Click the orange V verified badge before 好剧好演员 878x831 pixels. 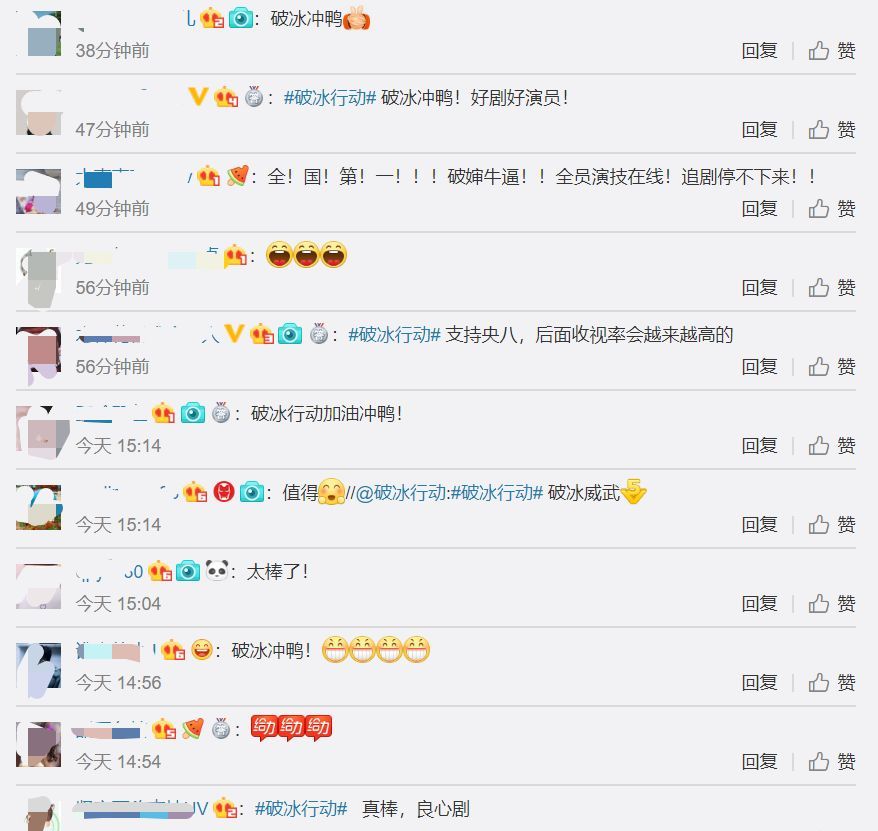198,97
